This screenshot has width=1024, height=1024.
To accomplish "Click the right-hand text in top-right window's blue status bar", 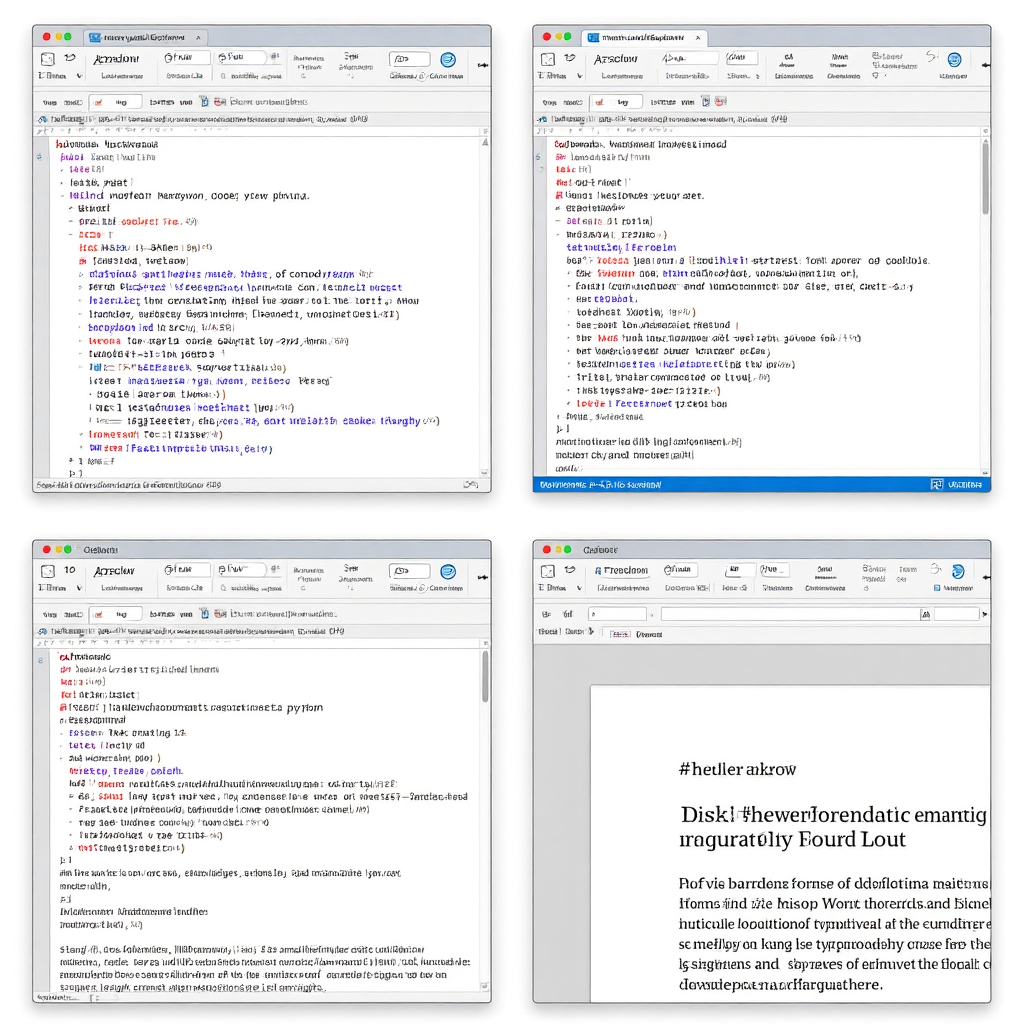I will 965,485.
